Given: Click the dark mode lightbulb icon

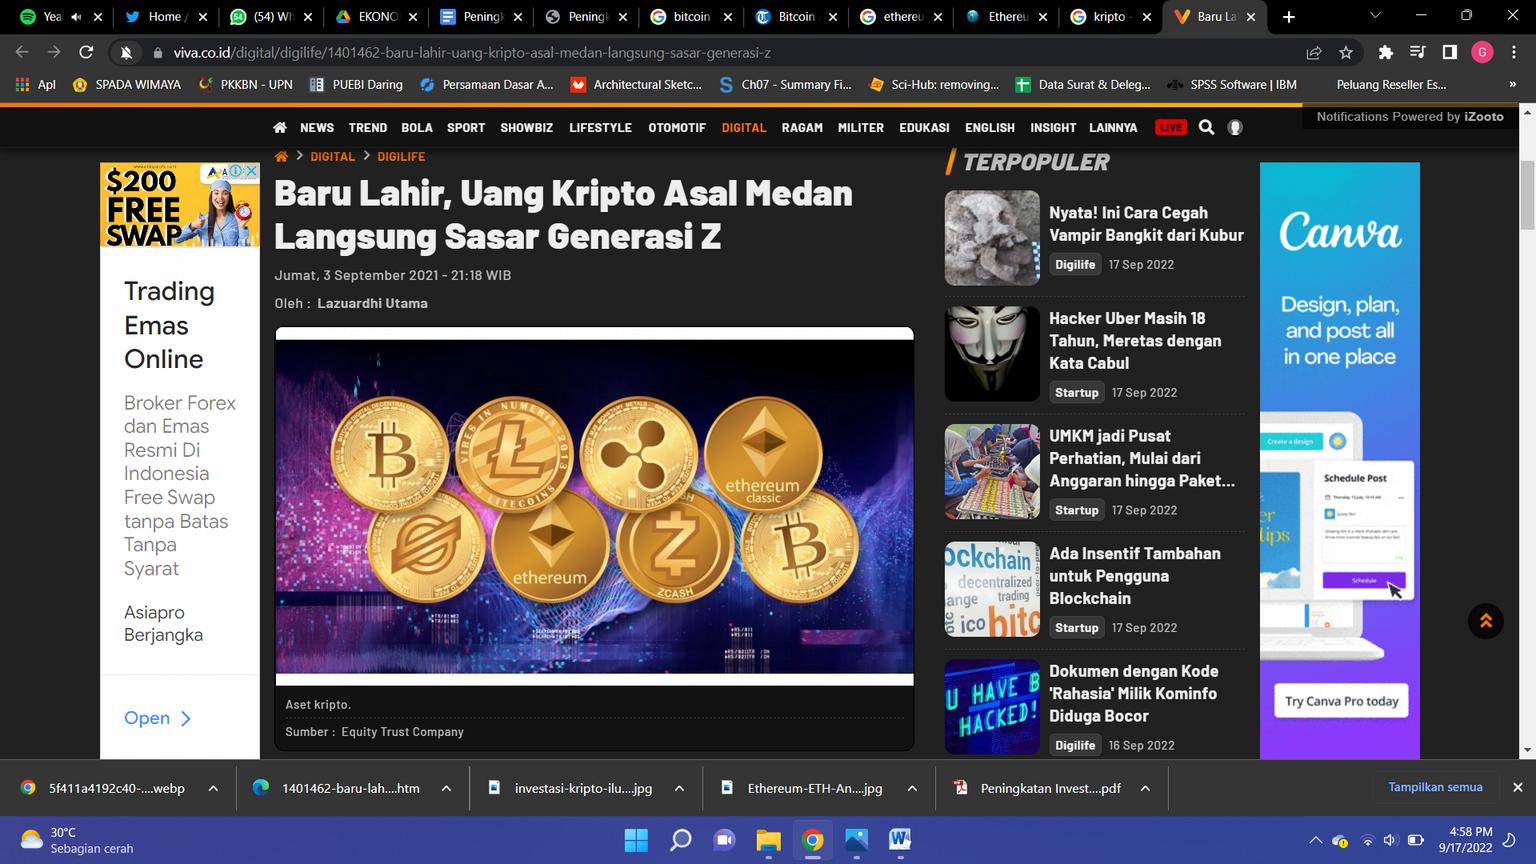Looking at the screenshot, I should [1235, 127].
